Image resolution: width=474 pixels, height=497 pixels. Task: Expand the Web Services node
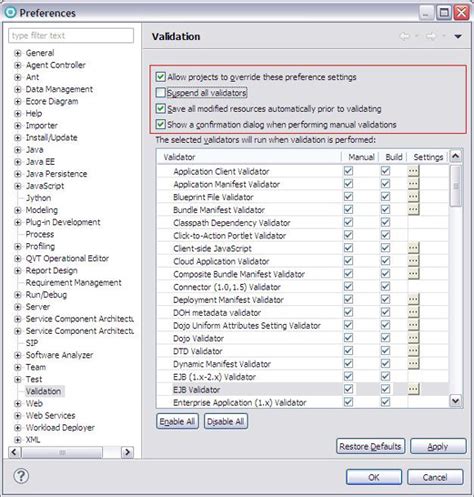tap(18, 415)
